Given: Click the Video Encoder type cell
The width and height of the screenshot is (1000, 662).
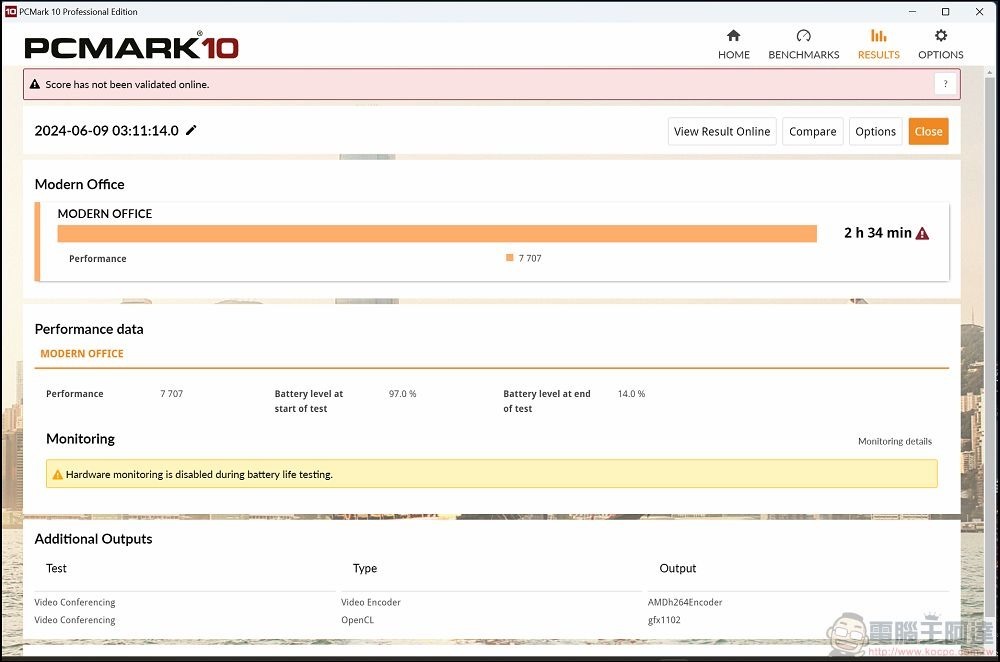Looking at the screenshot, I should pos(371,602).
